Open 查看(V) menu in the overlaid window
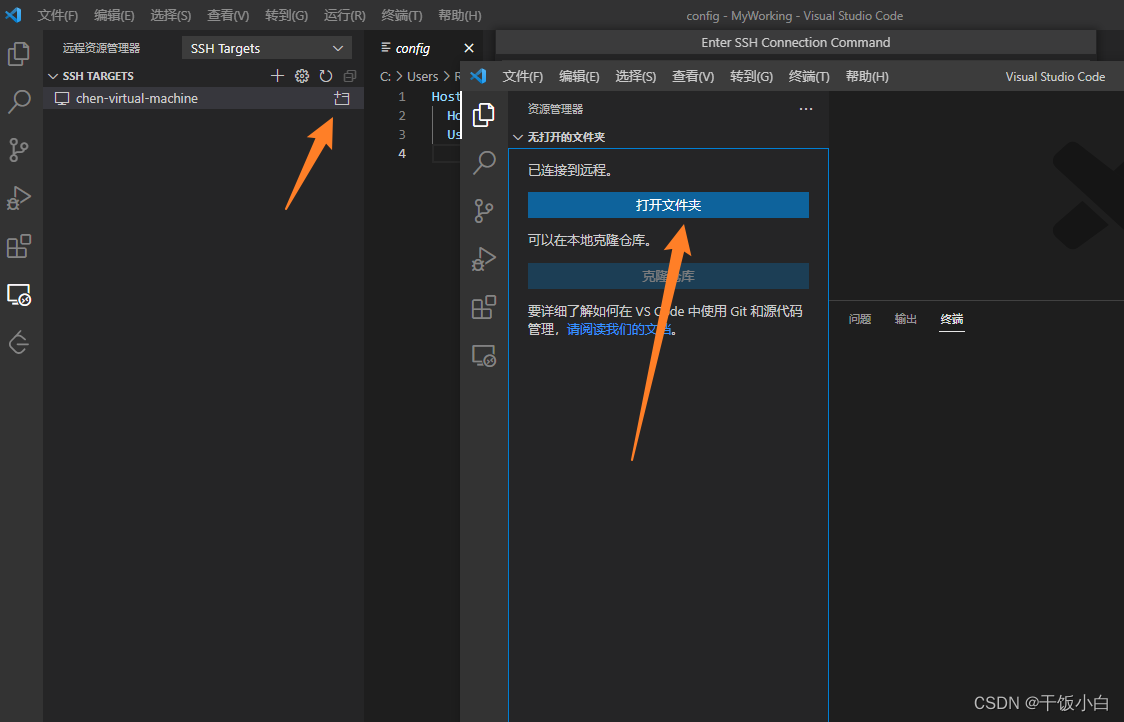Screen dimensions: 1124x722 tap(692, 76)
